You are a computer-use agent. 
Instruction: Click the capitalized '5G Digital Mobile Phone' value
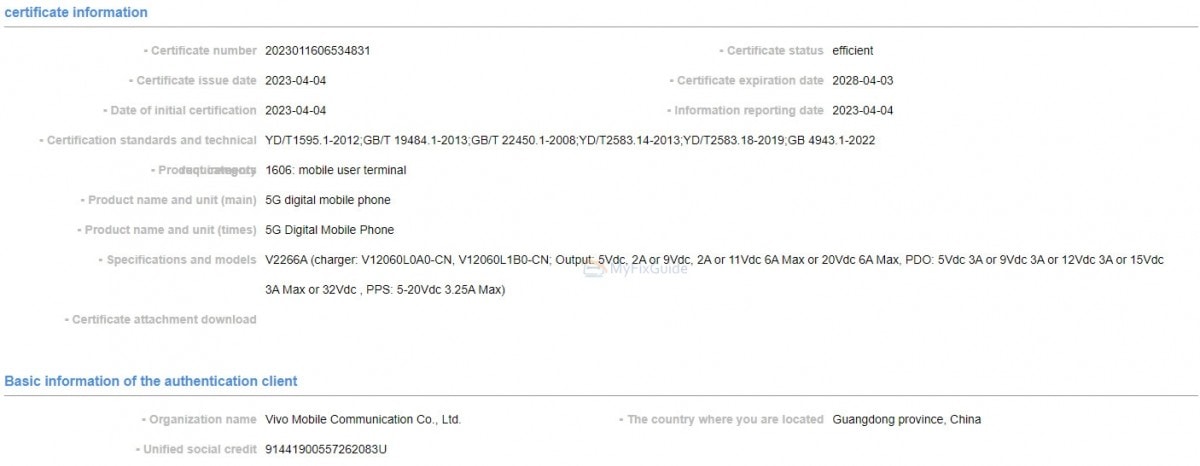click(329, 230)
